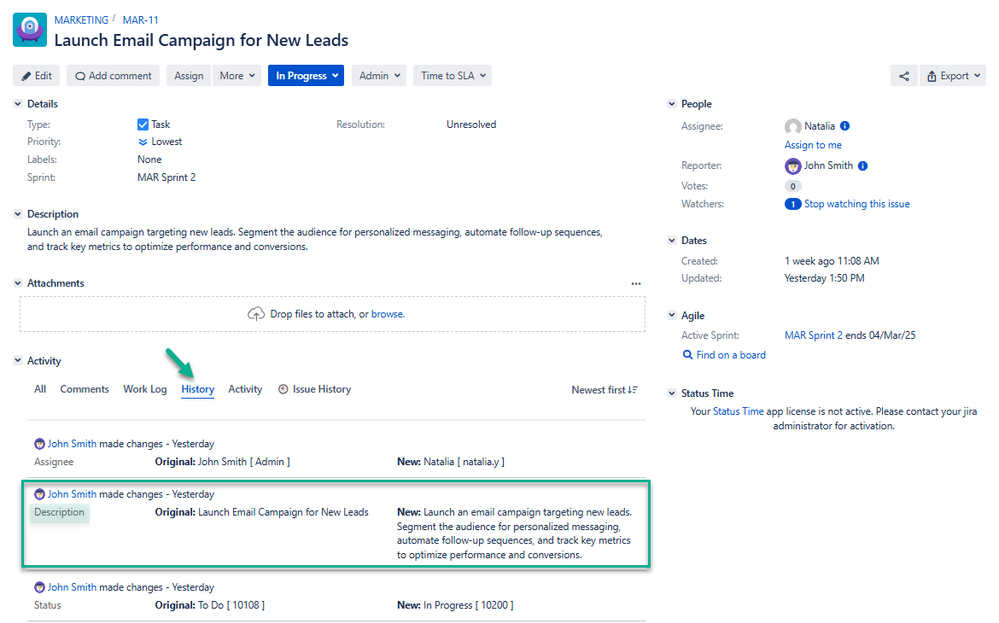Click the Updated value Yesterday 1:50 PM
This screenshot has height=623, width=999.
(x=824, y=278)
